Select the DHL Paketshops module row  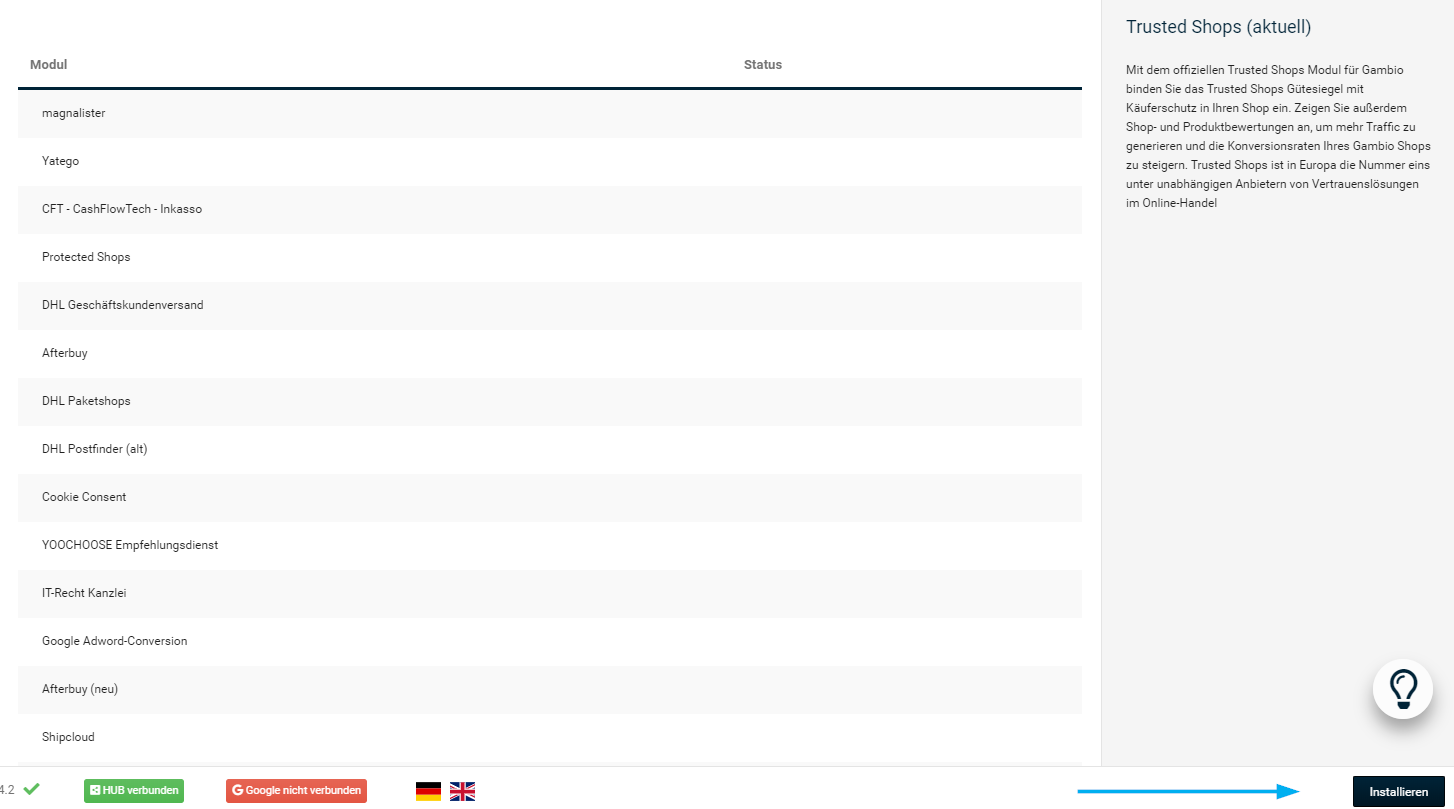(x=550, y=402)
